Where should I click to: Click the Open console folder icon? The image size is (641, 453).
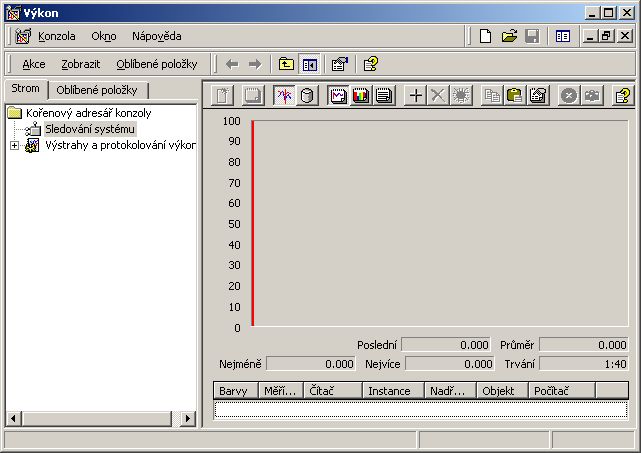pos(509,36)
